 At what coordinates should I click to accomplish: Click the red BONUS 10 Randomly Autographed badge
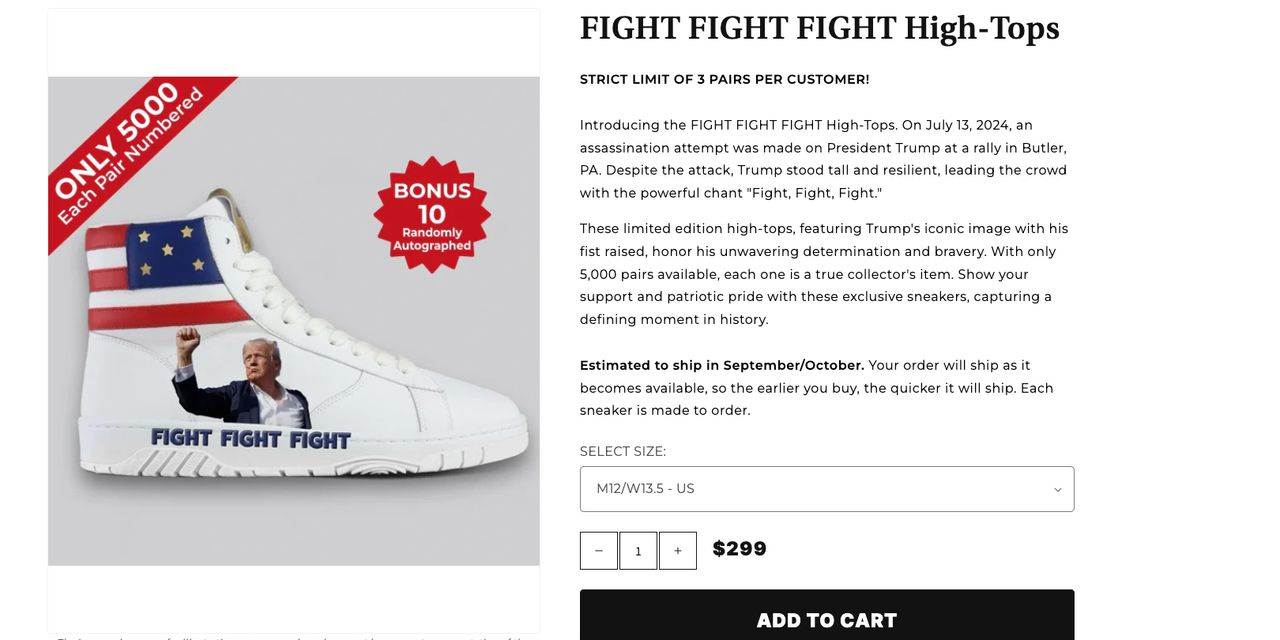coord(432,215)
